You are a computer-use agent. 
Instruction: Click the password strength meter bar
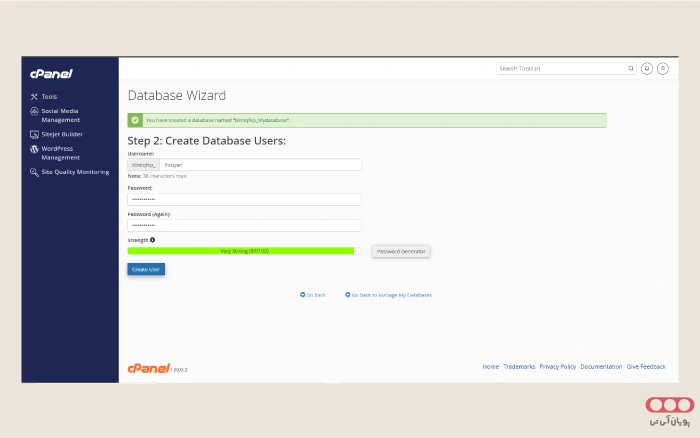click(244, 251)
